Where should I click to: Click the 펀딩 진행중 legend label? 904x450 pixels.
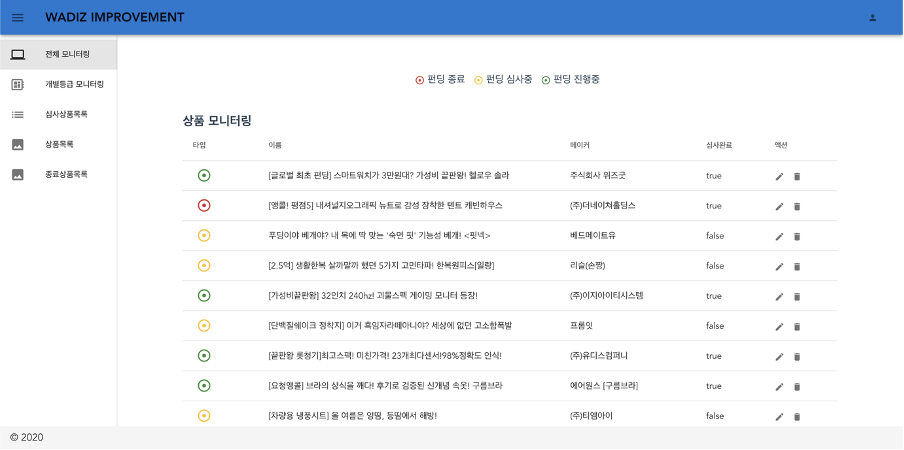577,80
